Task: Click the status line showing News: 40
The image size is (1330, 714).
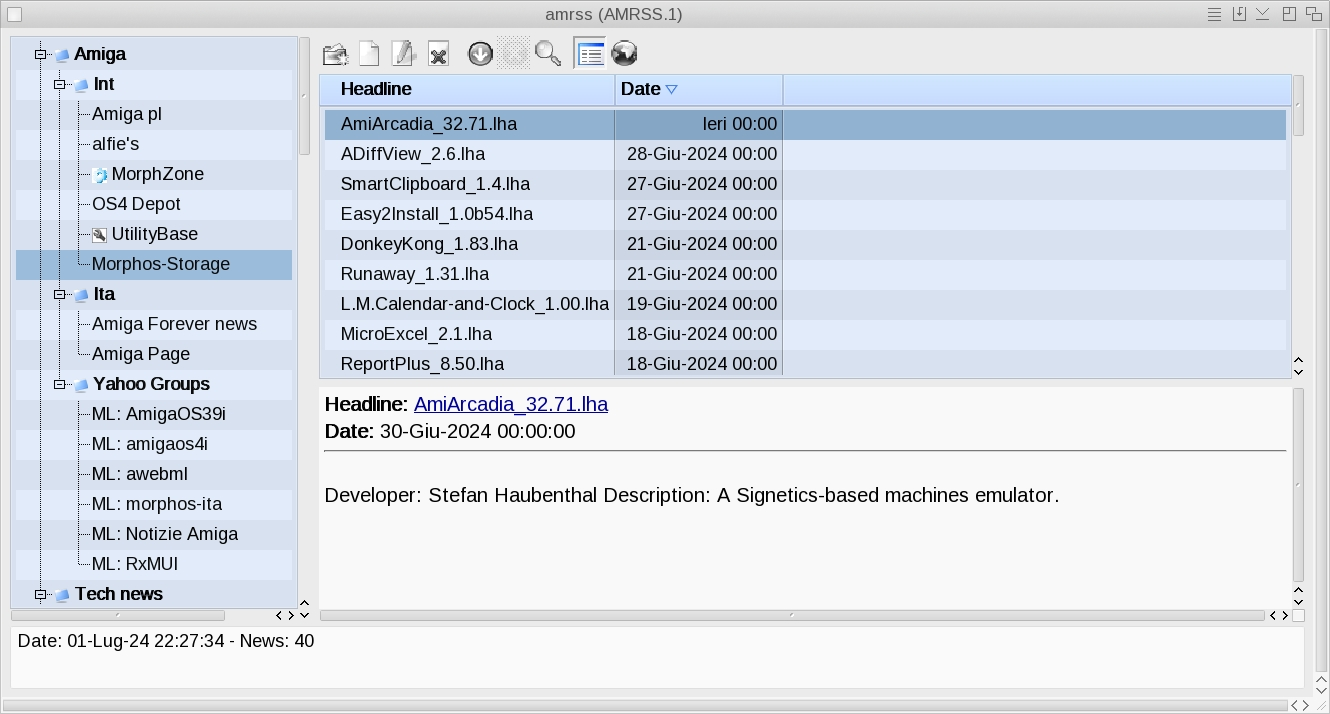Action: 166,641
